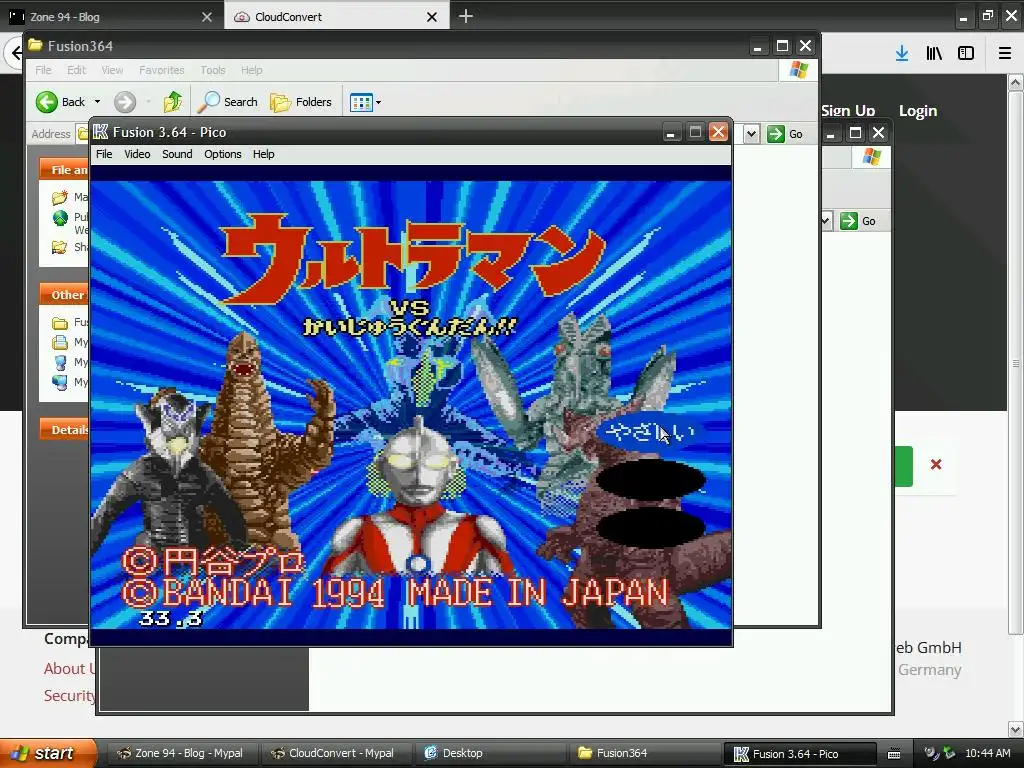Click the red X on the CloudConvert page
Image resolution: width=1024 pixels, height=768 pixels.
click(936, 464)
